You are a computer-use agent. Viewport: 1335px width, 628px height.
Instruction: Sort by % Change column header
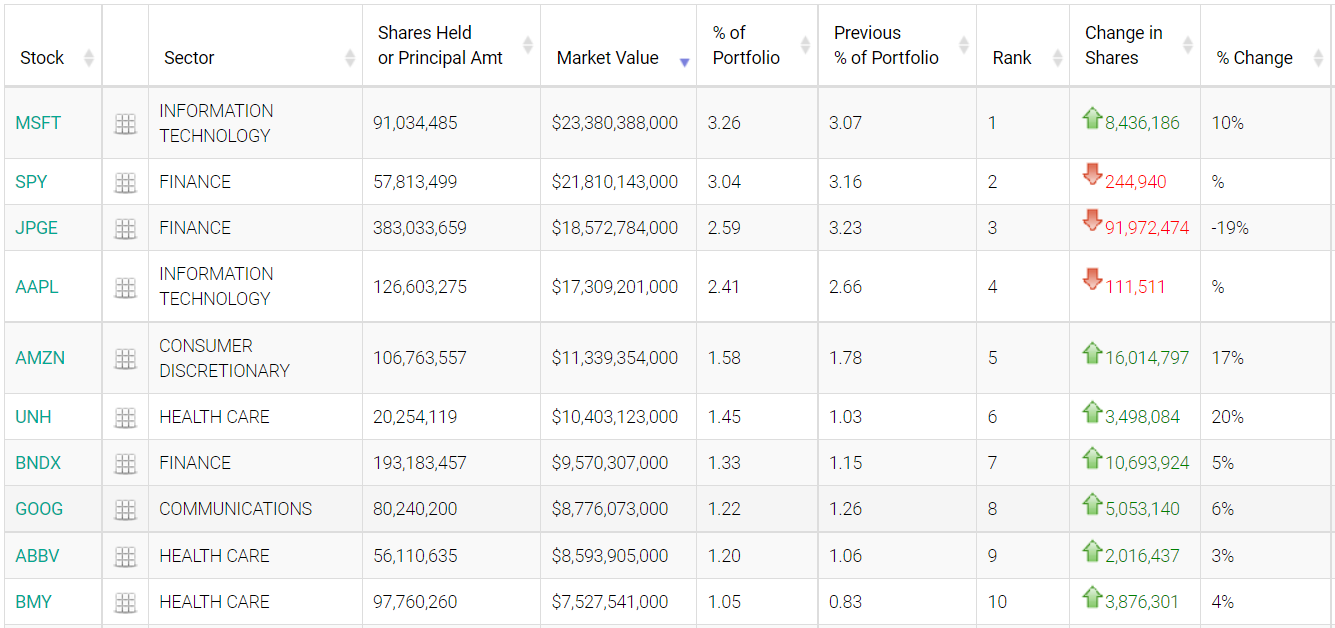1254,58
